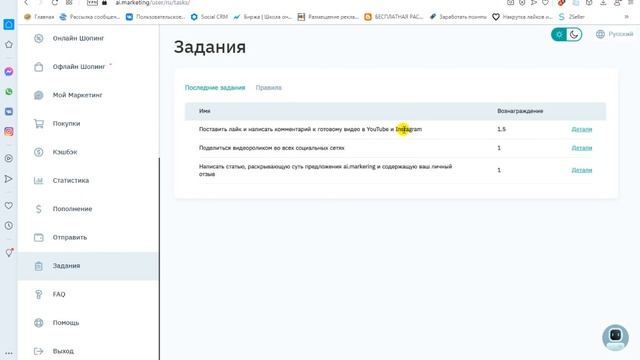
Task: Open the chat bot assistant bubble
Action: click(x=615, y=337)
